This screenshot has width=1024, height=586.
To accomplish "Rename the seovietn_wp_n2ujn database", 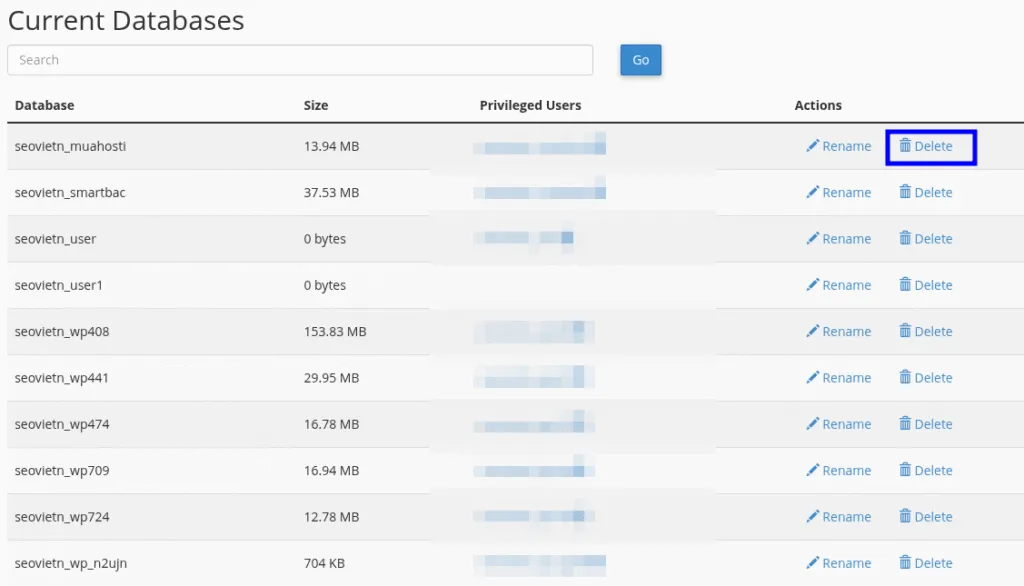I will tap(839, 564).
